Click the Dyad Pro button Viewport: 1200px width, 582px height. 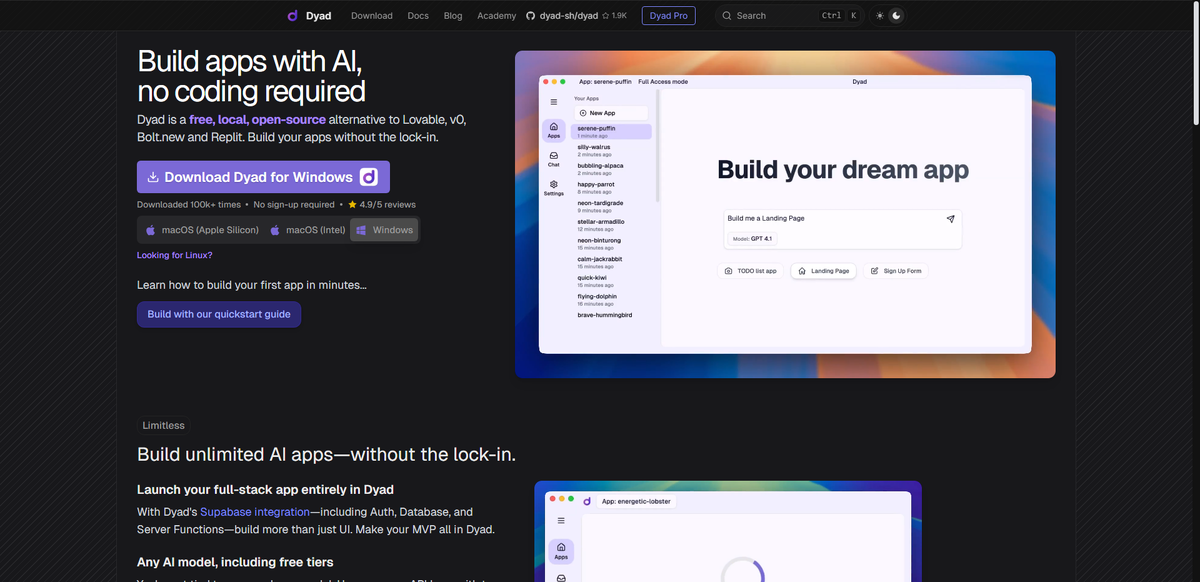668,16
